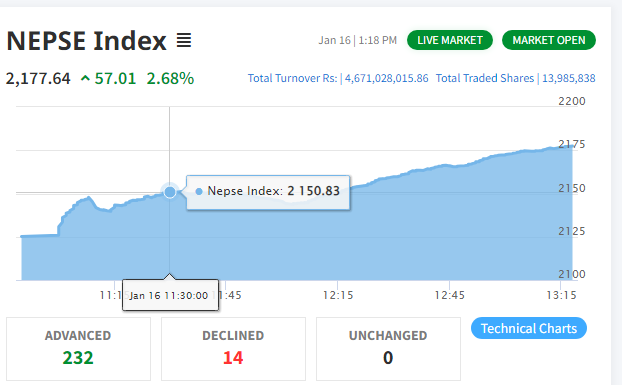Screen dimensions: 622x385
Task: Click the 2125 y-axis label
Action: [x=572, y=231]
